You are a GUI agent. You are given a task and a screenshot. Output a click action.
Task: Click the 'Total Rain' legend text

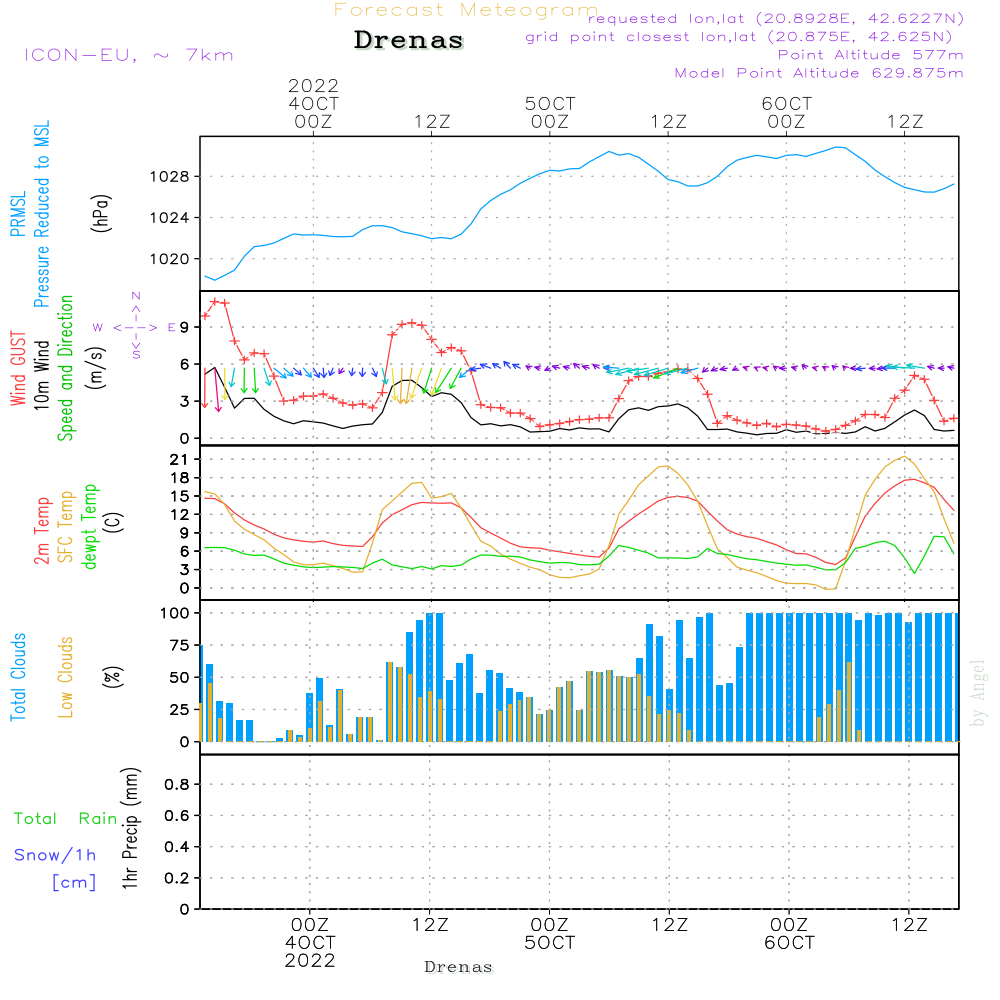(x=65, y=819)
